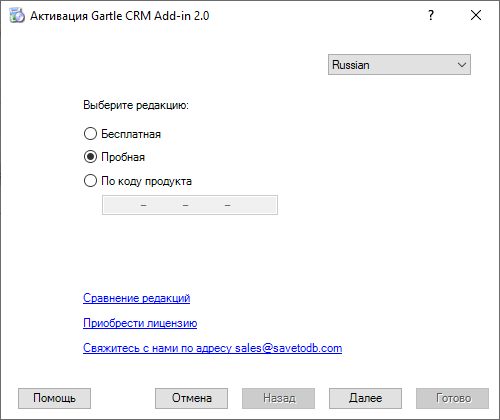Click the Выберите редакцию label

tap(136, 105)
